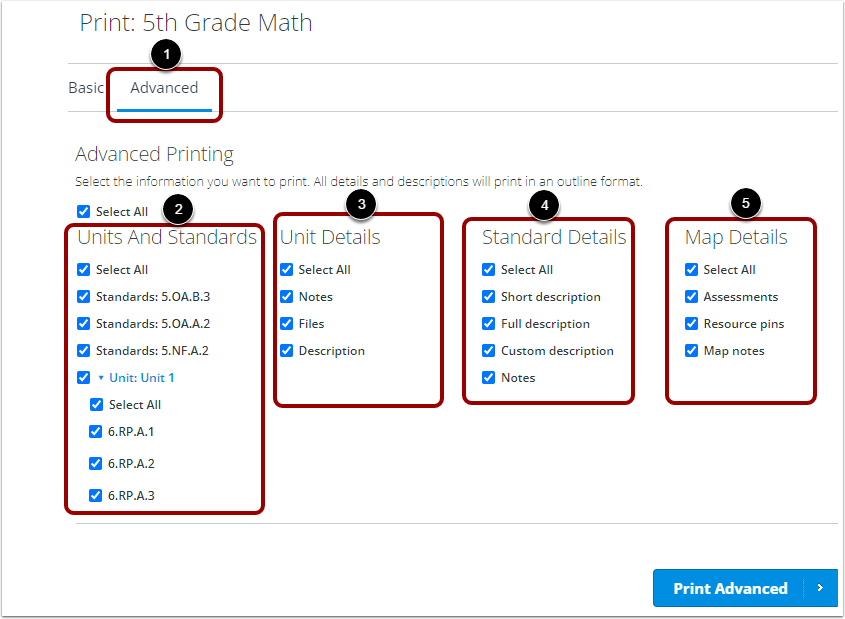Toggle Select All under Standard Details
Viewport: 845px width, 619px height.
[489, 269]
